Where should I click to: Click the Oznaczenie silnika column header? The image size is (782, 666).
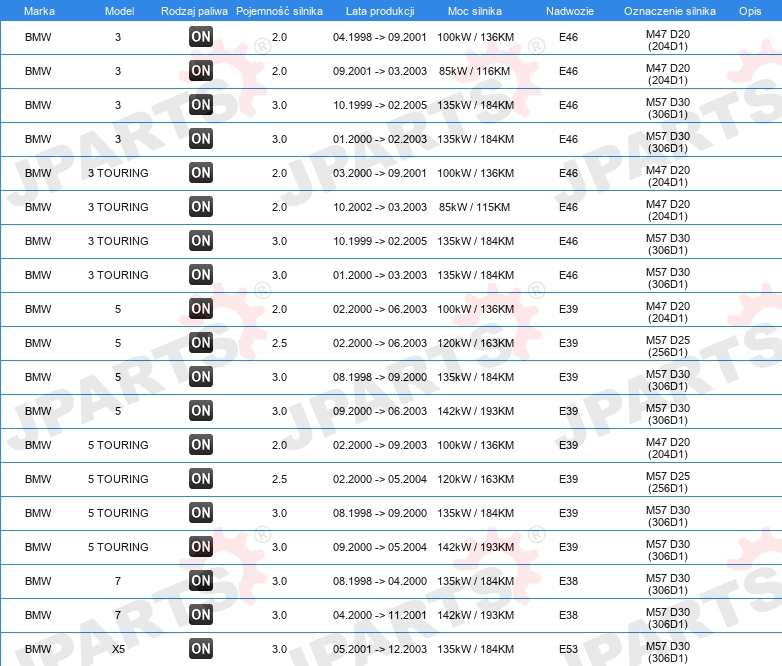click(x=670, y=11)
